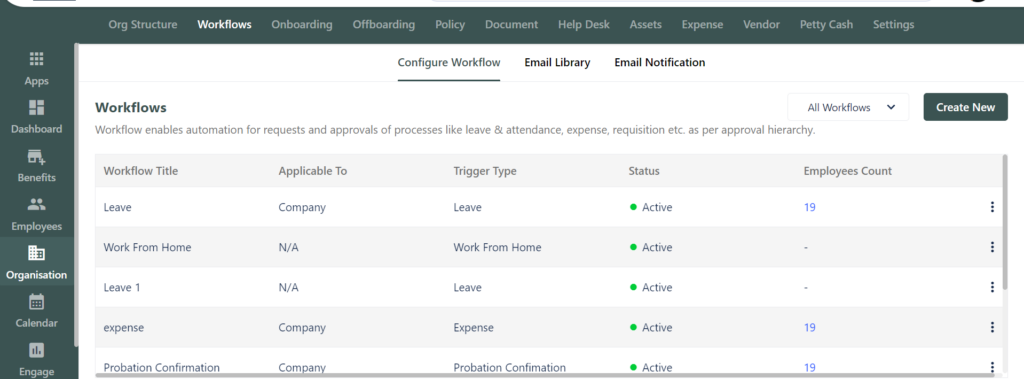The height and width of the screenshot is (379, 1024).
Task: Open three-dot menu for Probation Confirmation row
Action: tap(992, 367)
